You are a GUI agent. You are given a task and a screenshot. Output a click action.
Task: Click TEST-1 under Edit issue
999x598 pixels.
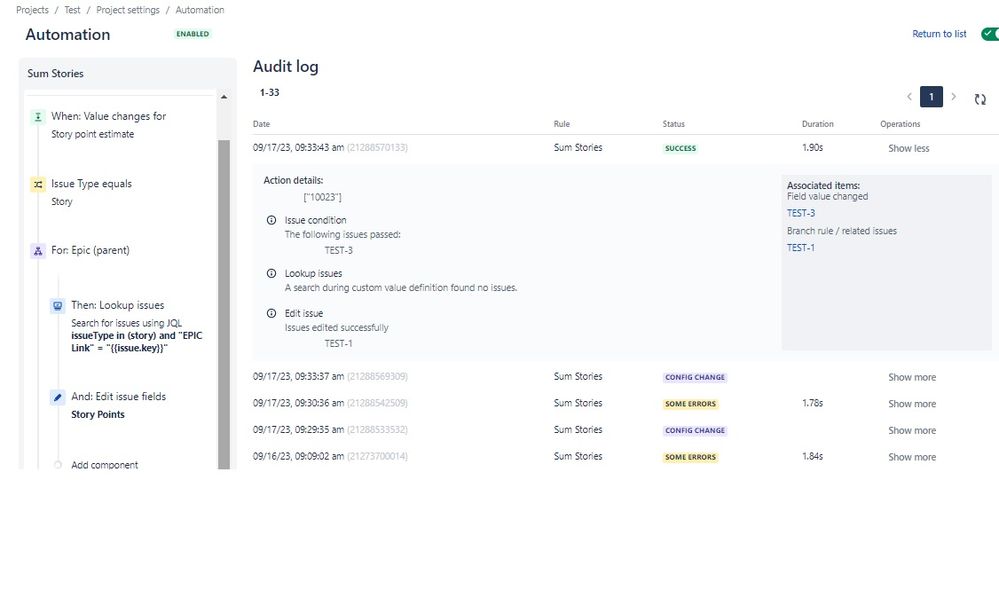pyautogui.click(x=338, y=344)
